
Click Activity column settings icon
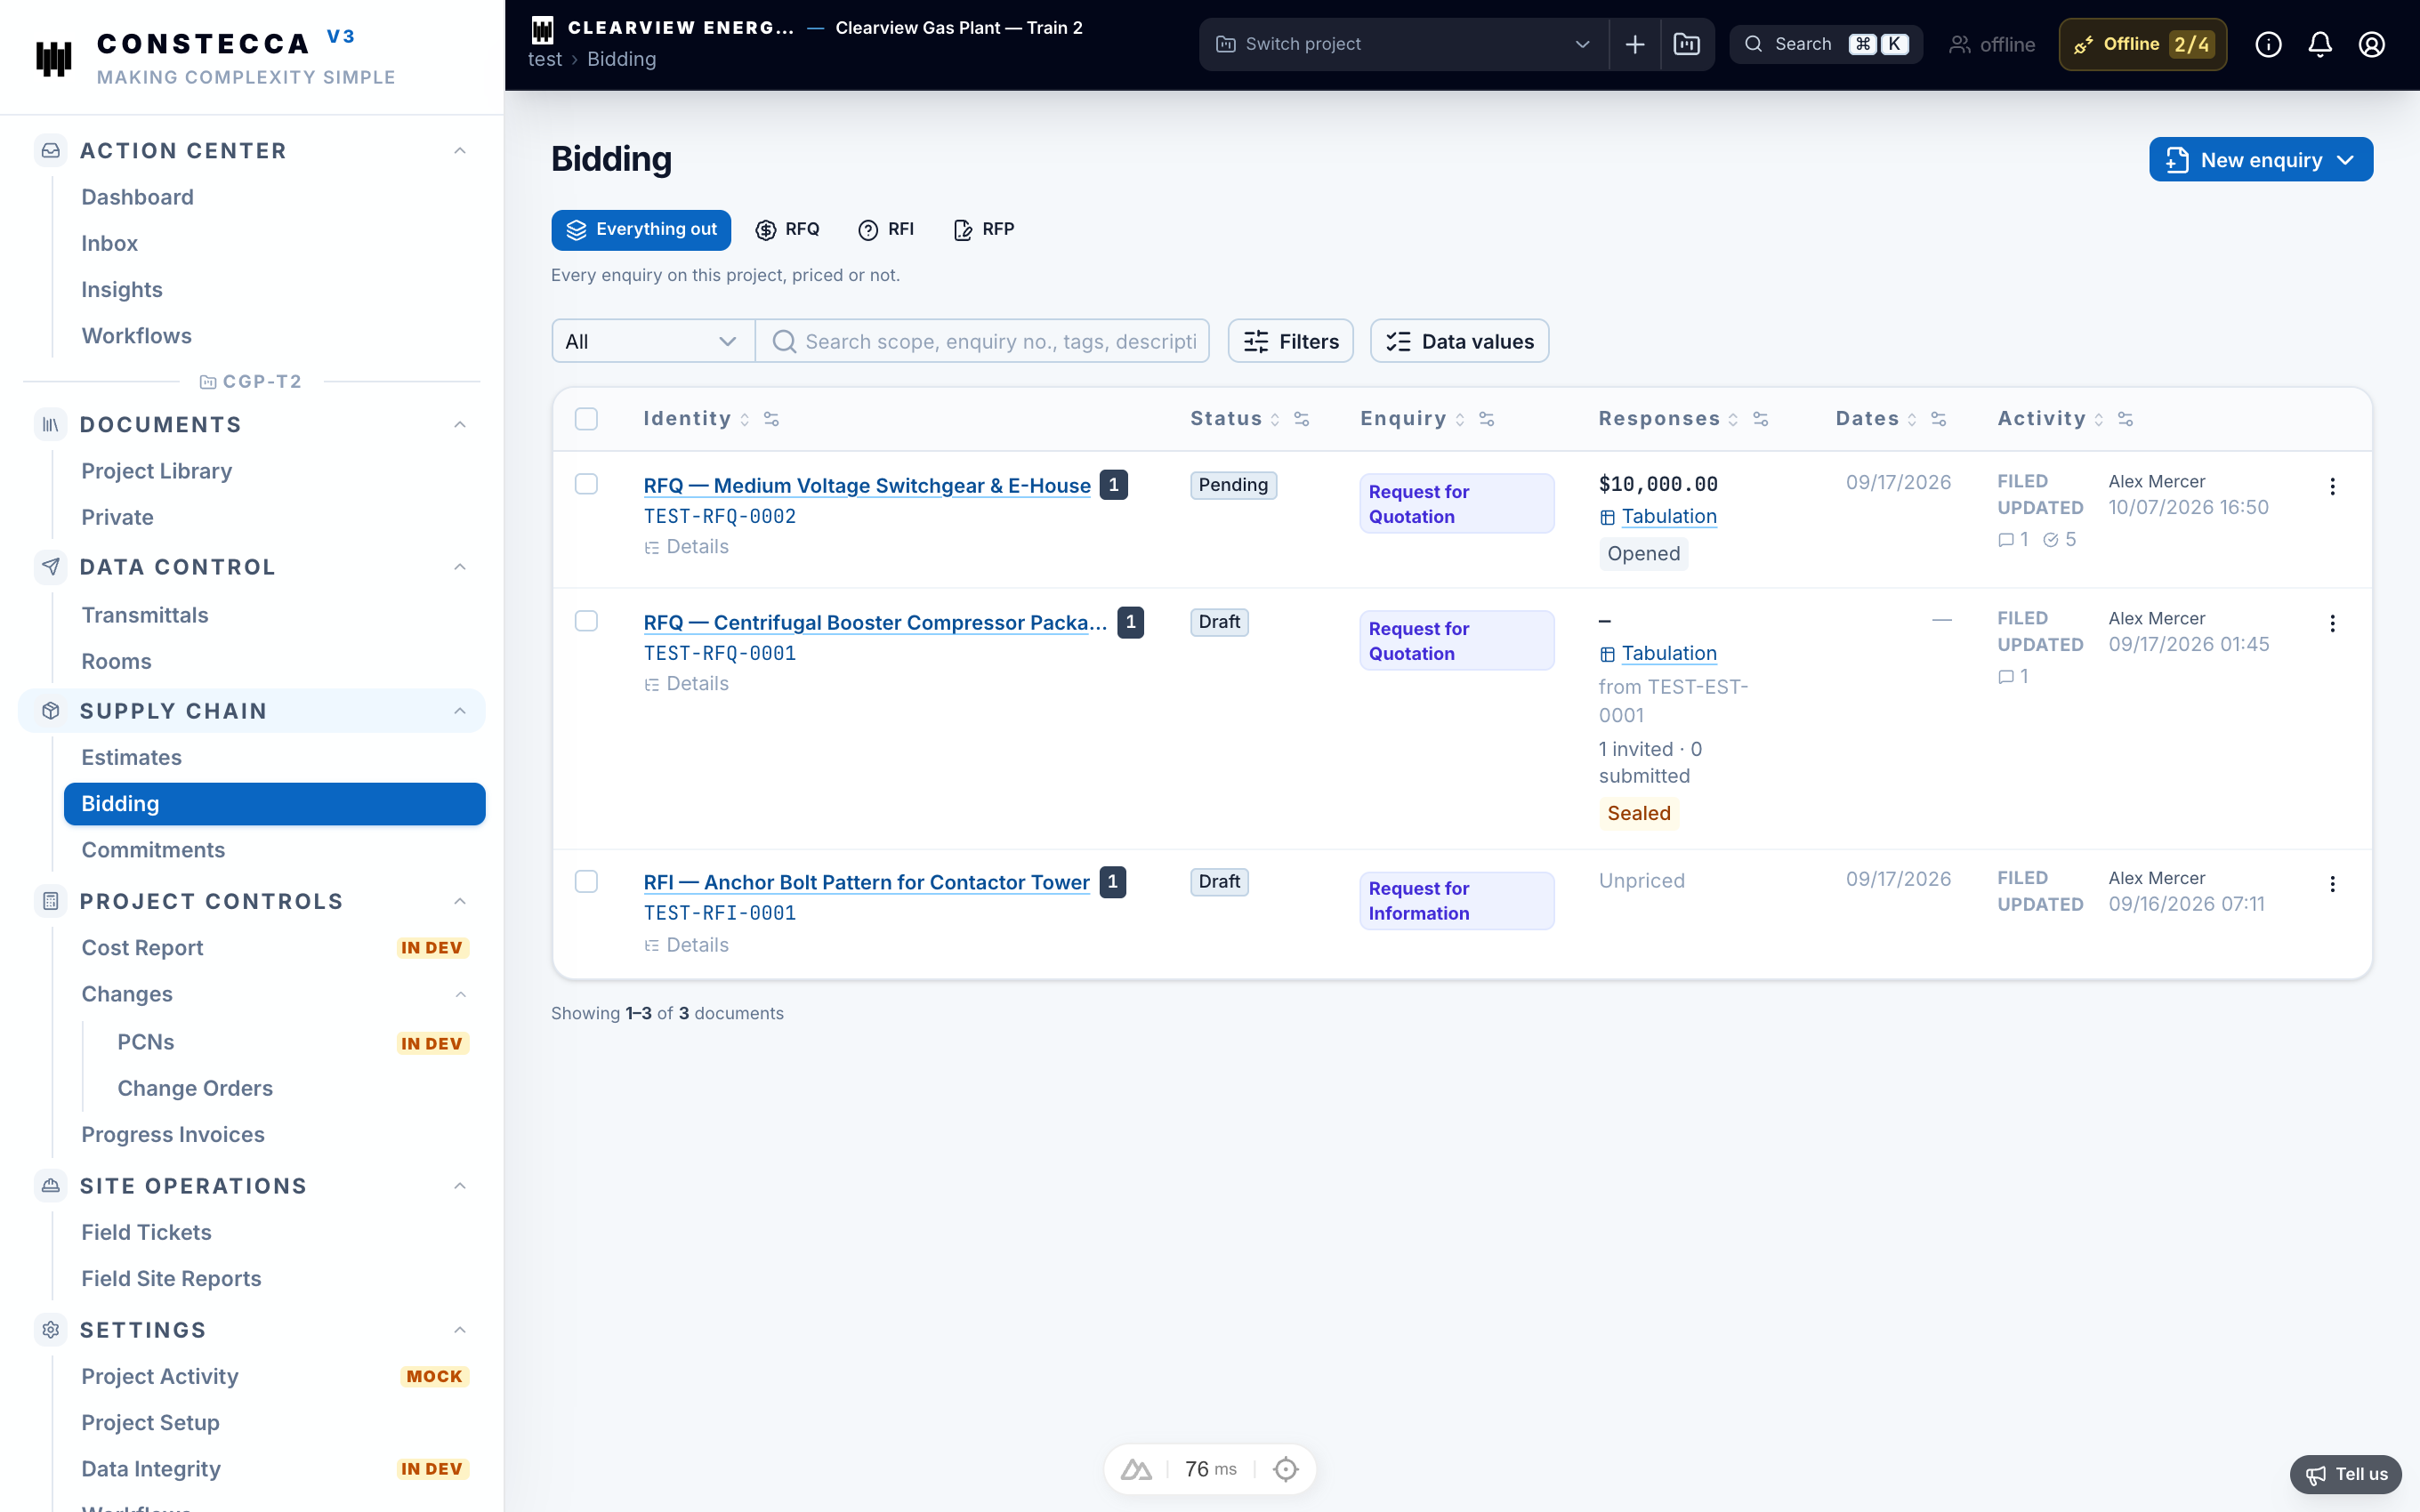pyautogui.click(x=2125, y=419)
